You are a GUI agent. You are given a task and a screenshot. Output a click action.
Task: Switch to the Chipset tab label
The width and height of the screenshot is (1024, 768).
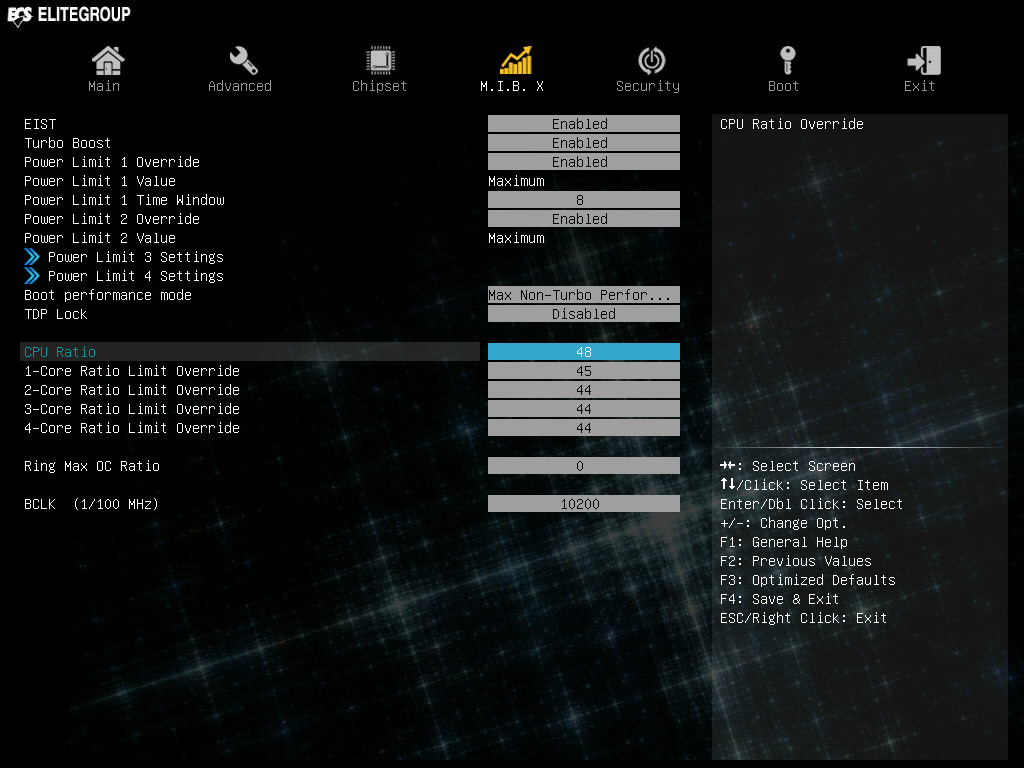point(379,86)
